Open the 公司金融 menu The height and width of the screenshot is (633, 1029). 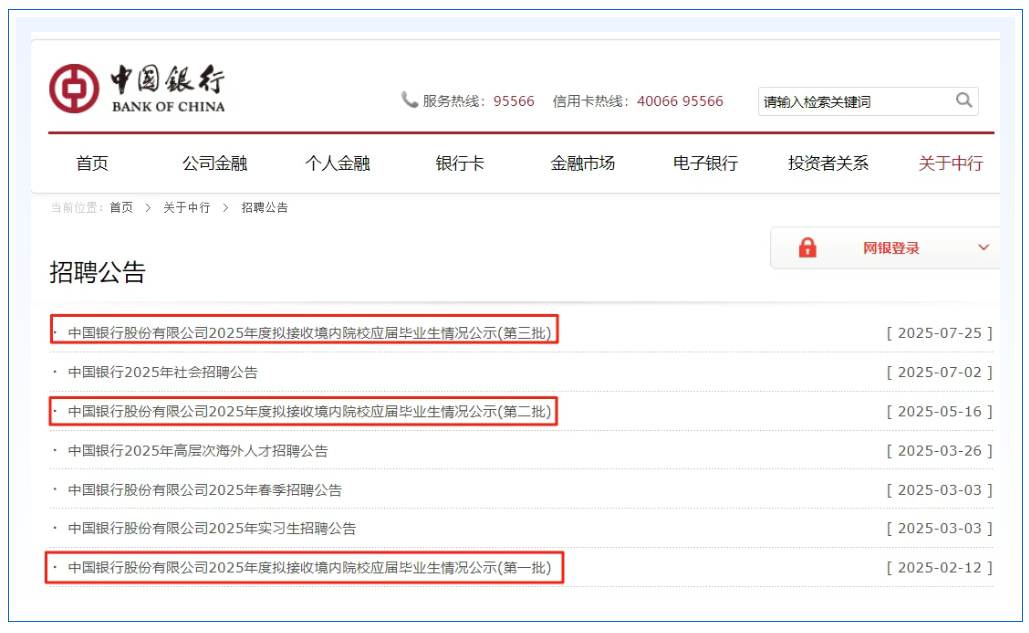215,163
